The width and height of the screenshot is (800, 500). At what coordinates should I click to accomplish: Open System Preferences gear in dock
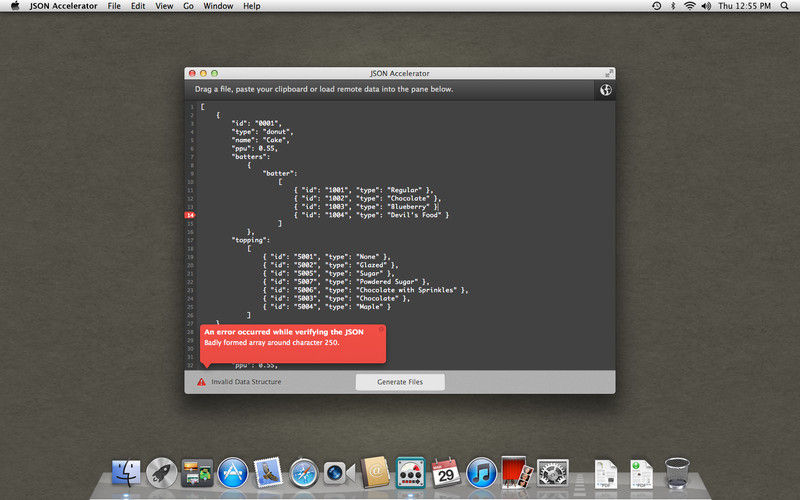(553, 472)
